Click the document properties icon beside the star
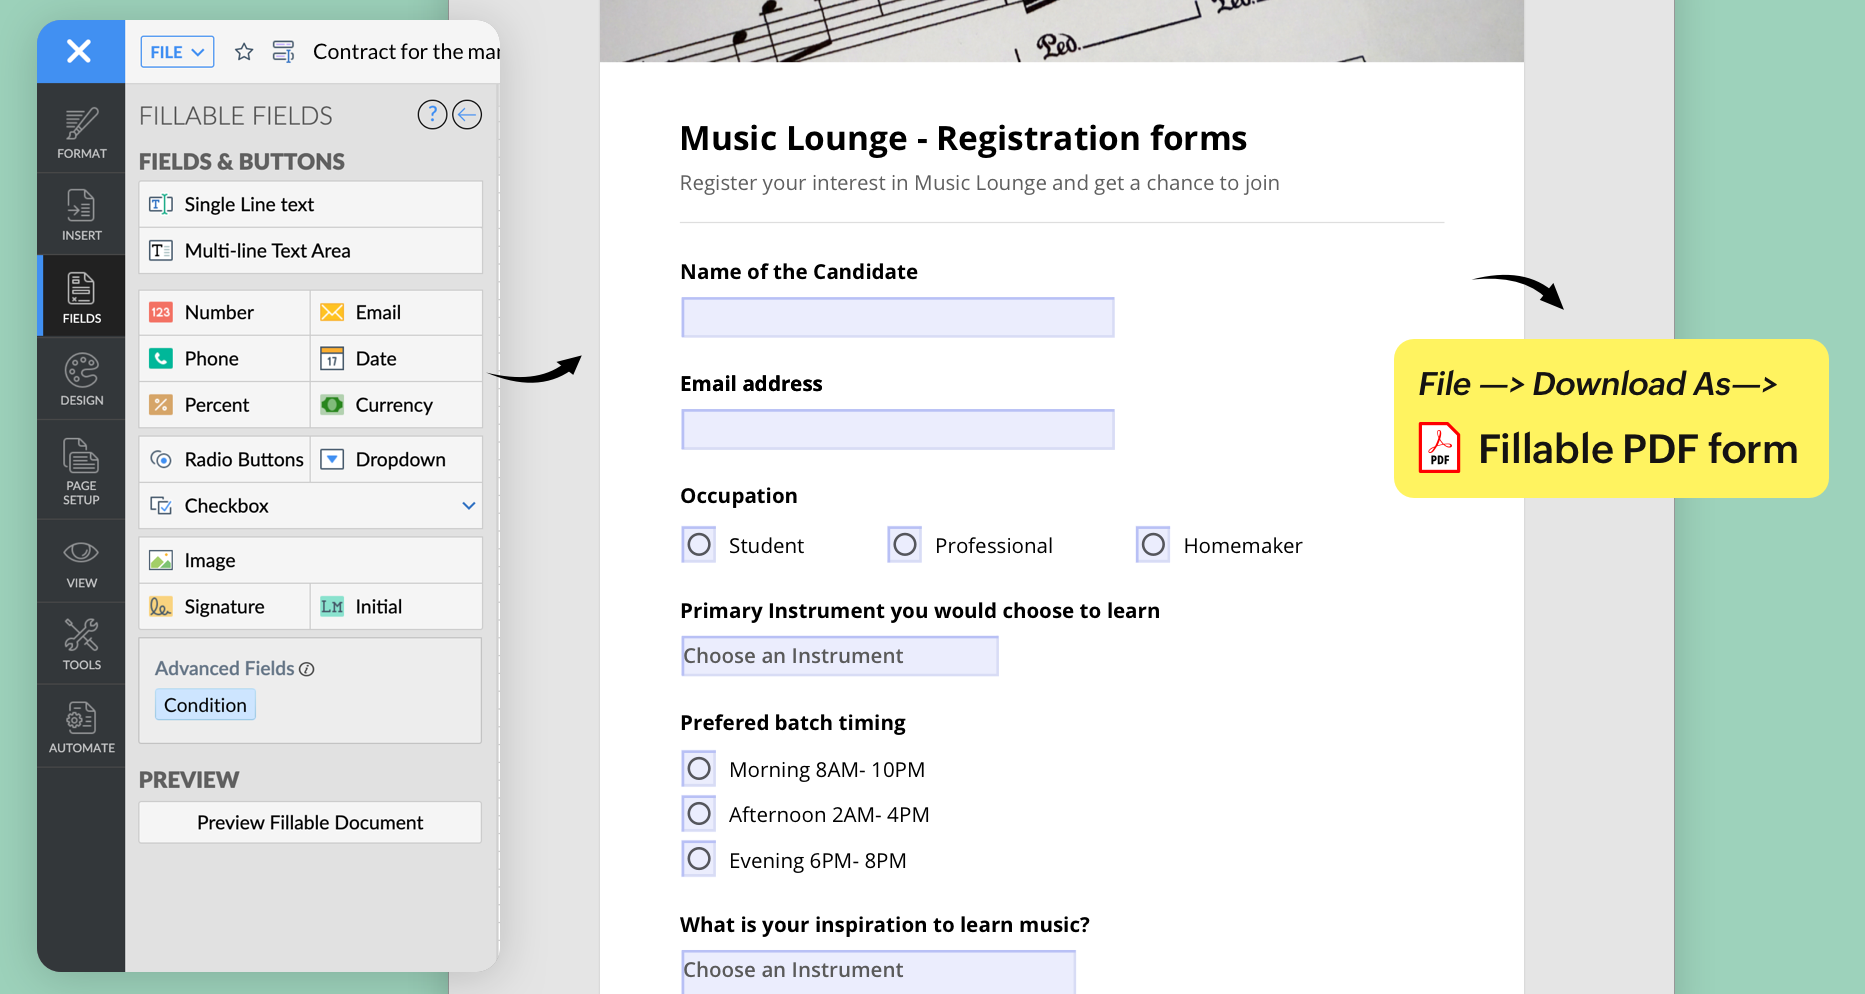This screenshot has width=1865, height=994. (x=283, y=52)
